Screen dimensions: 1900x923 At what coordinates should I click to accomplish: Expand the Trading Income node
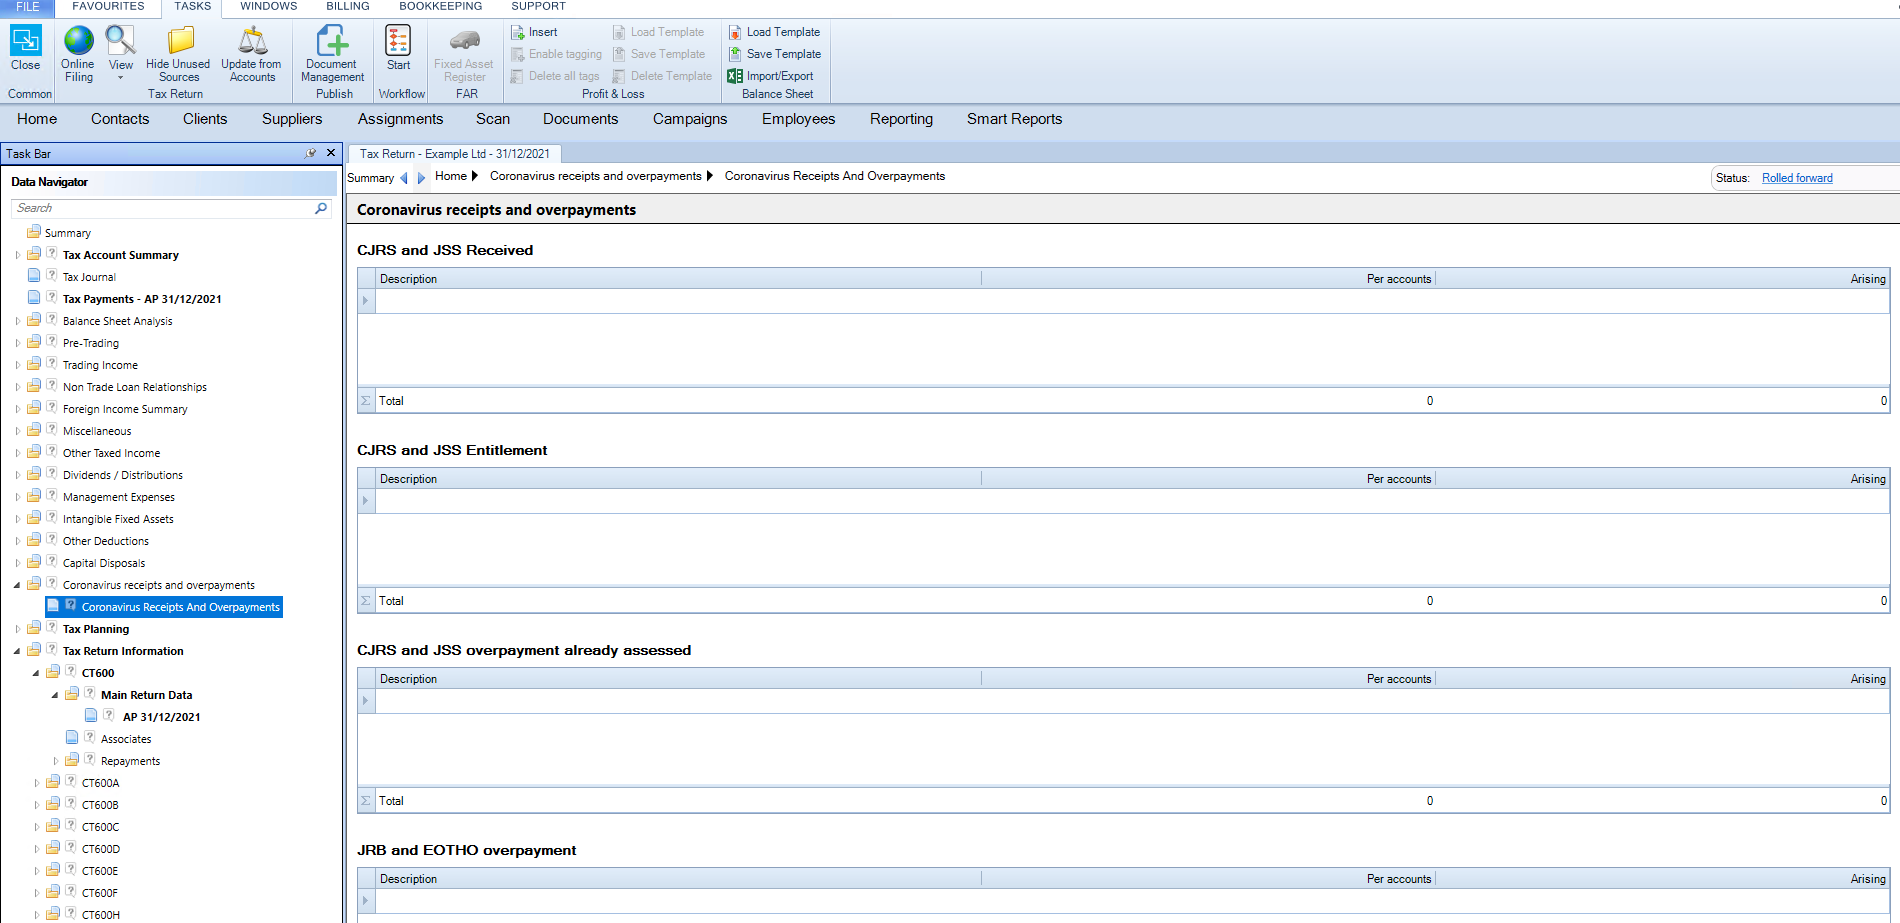click(17, 365)
